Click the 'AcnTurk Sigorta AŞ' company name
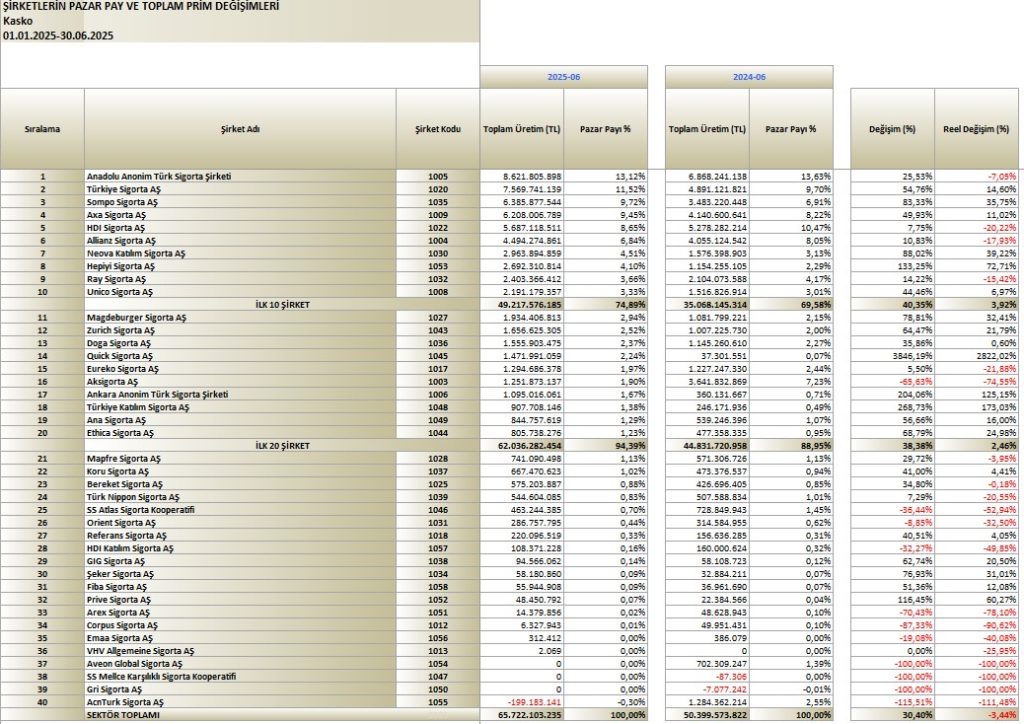 tap(125, 702)
